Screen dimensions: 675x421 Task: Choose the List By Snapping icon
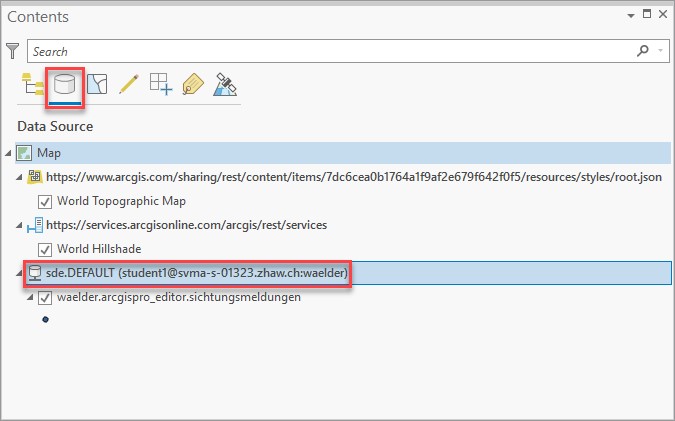160,85
